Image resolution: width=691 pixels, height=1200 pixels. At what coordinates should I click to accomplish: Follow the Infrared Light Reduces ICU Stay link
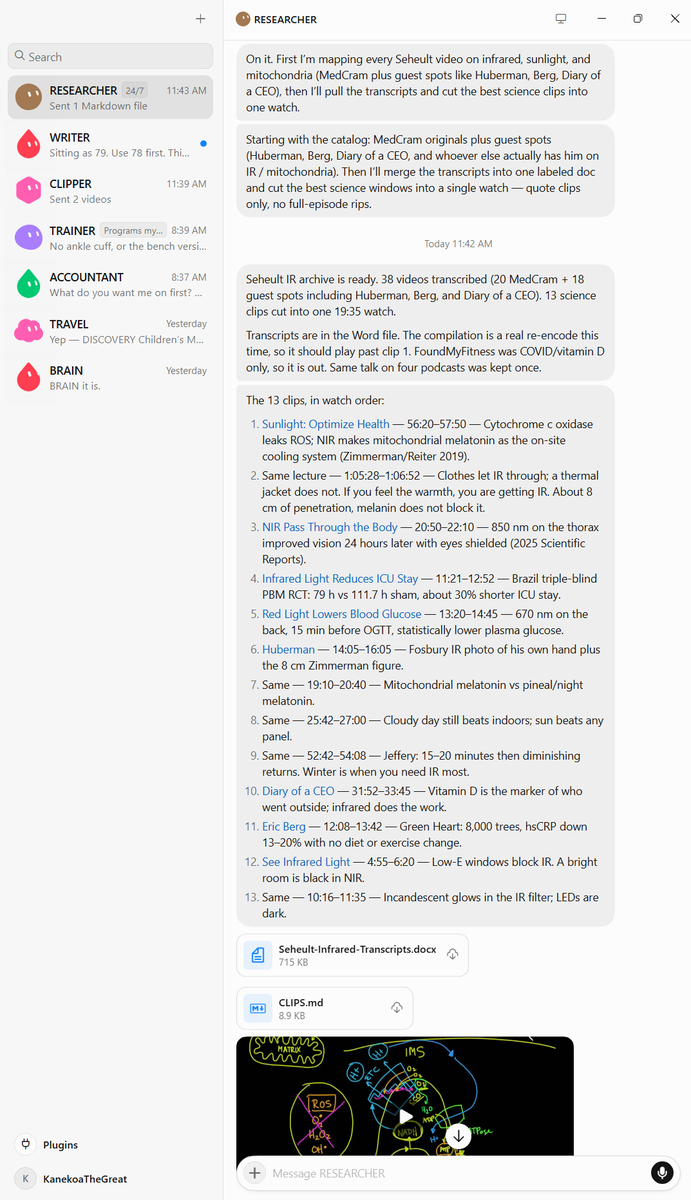[x=340, y=579]
